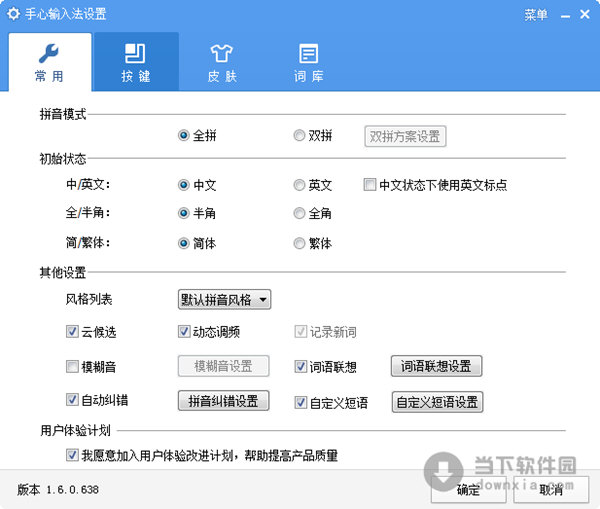Click the 模糊音设置 button
Image resolution: width=600 pixels, height=509 pixels.
223,366
